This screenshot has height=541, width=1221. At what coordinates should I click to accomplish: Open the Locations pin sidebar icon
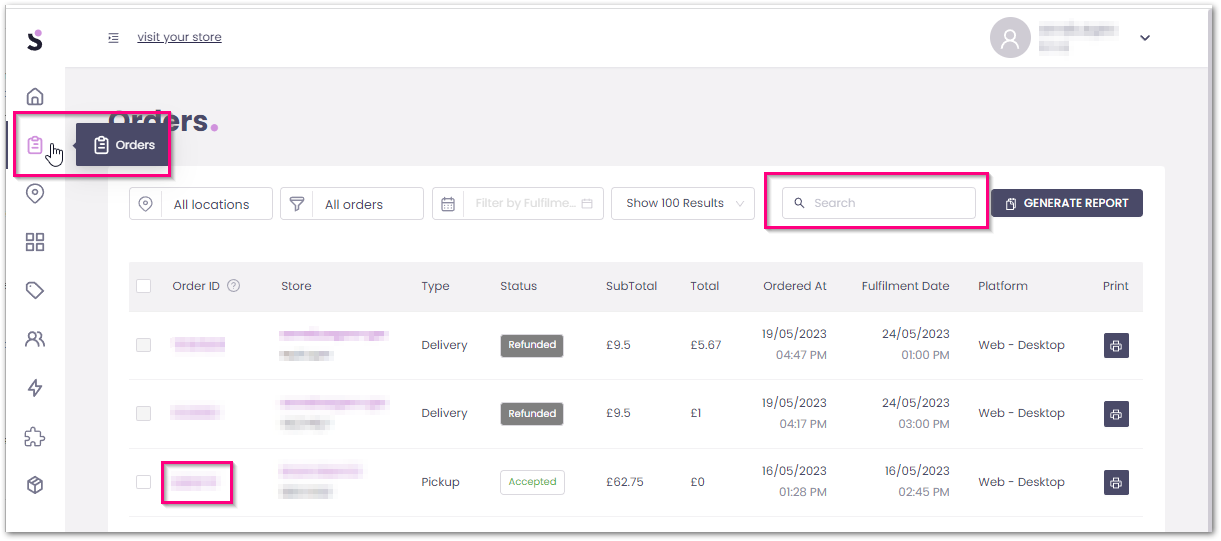35,194
